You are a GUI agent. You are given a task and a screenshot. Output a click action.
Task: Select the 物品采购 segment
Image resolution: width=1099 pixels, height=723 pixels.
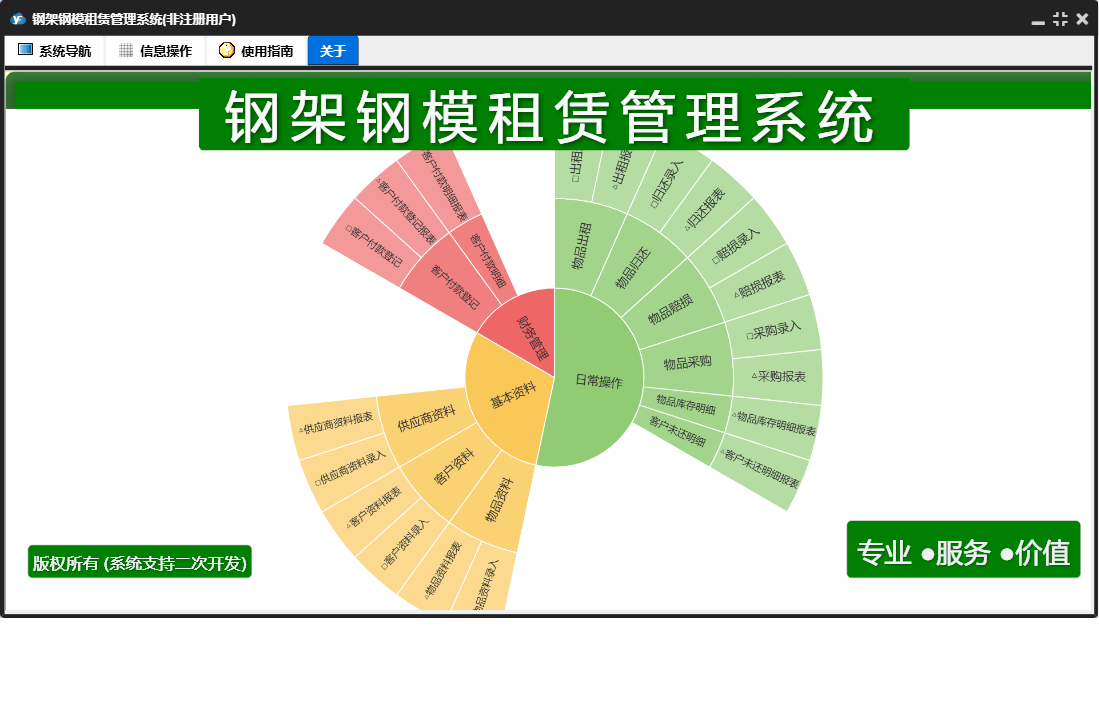pos(687,362)
